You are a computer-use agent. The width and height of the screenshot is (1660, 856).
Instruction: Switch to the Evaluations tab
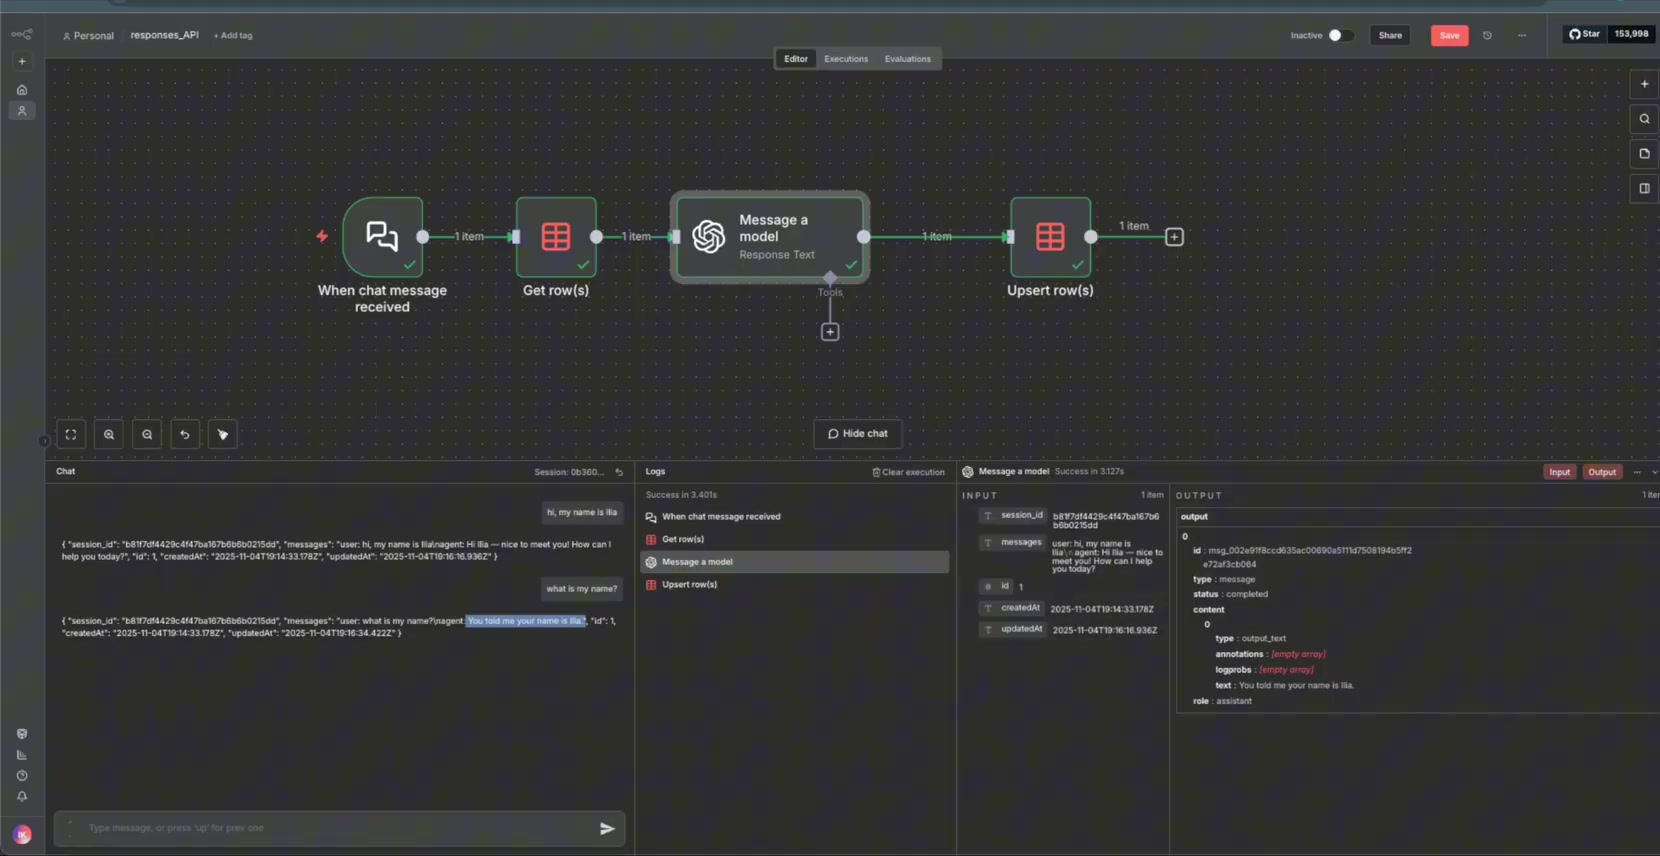pos(908,59)
